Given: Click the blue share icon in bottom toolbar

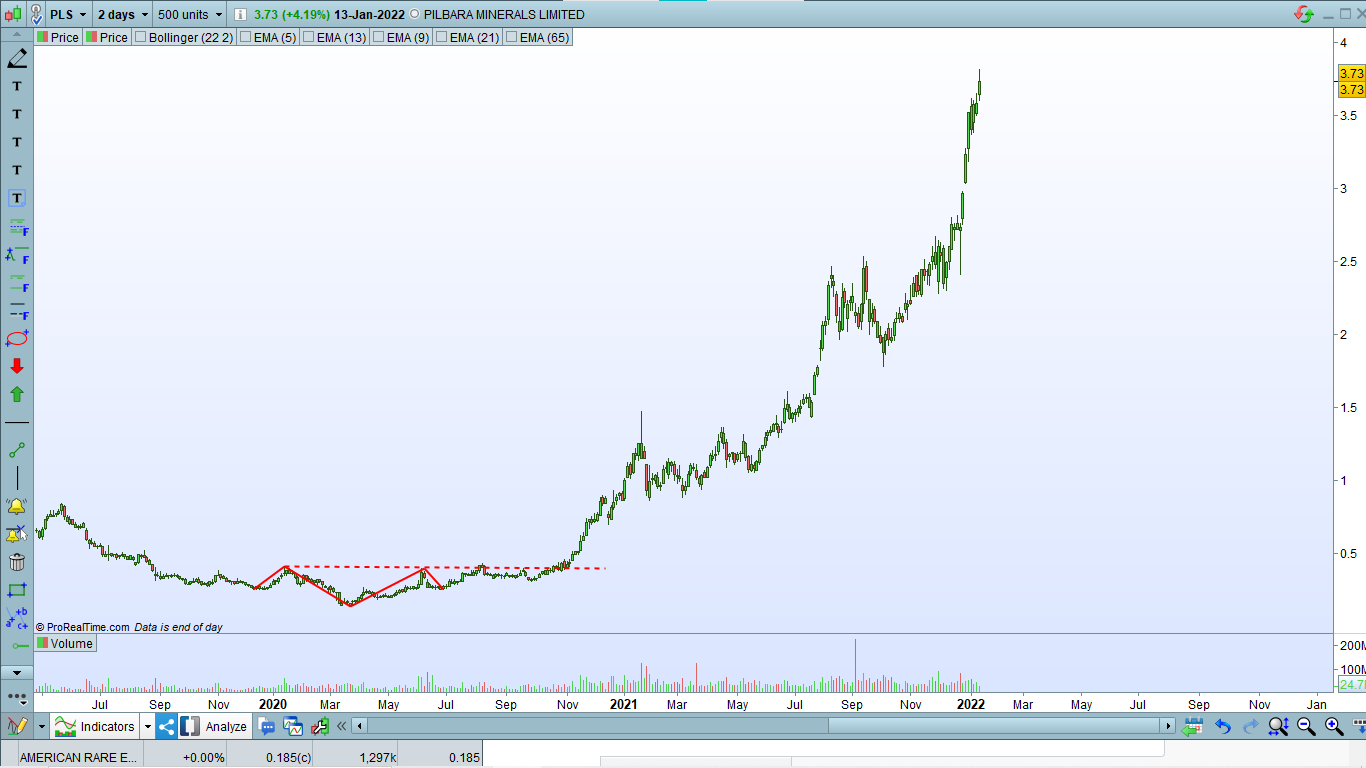Looking at the screenshot, I should (166, 727).
